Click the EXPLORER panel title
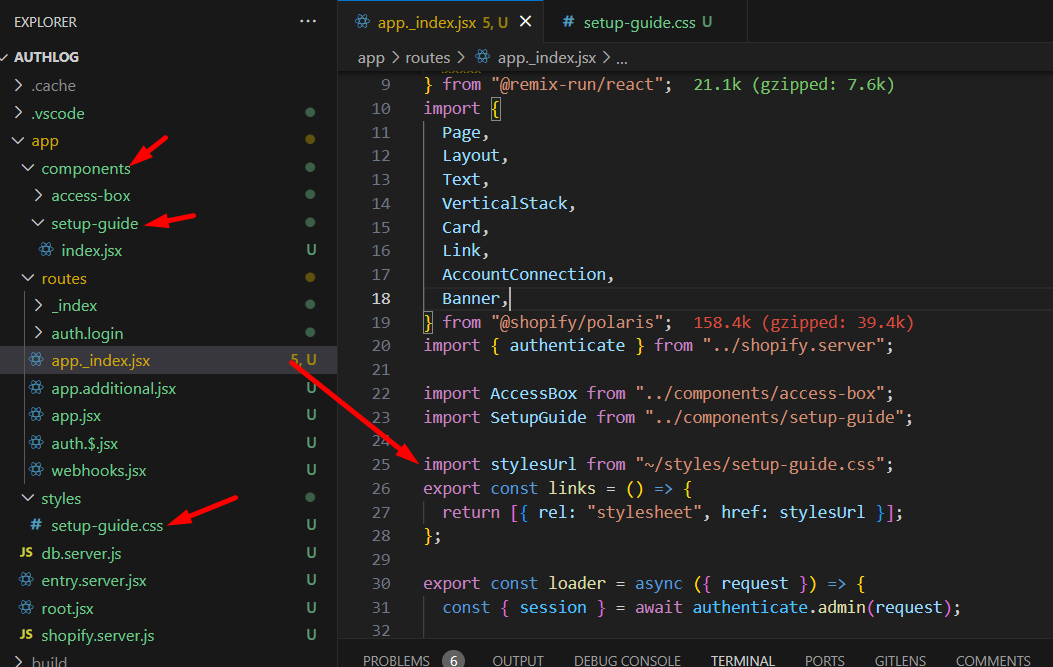 (46, 22)
